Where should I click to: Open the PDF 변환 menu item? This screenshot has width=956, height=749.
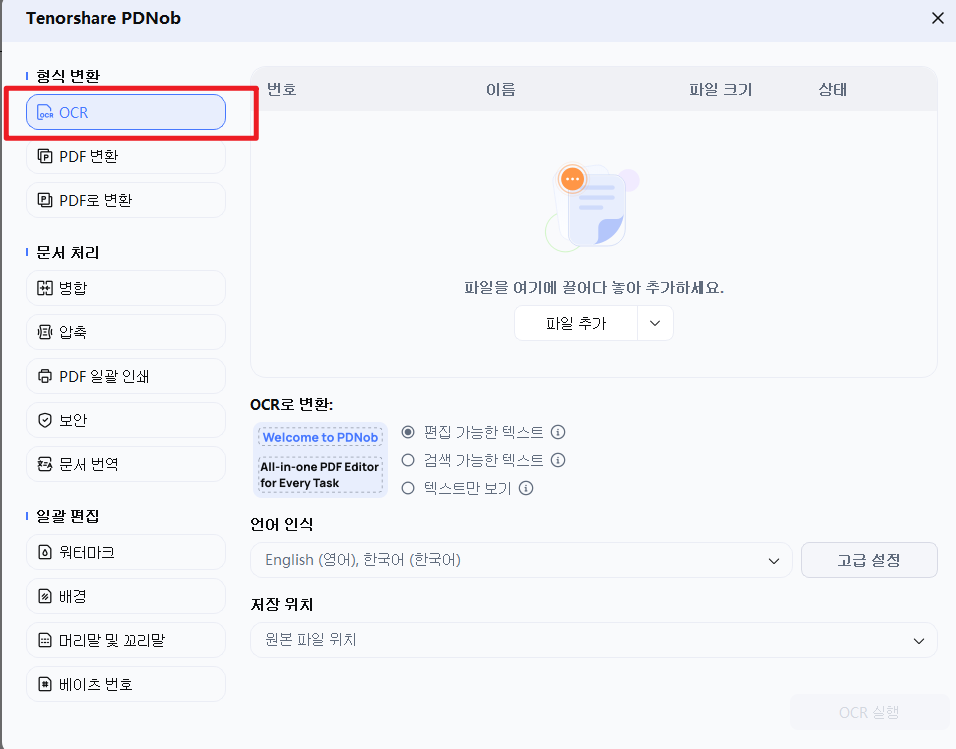point(126,157)
